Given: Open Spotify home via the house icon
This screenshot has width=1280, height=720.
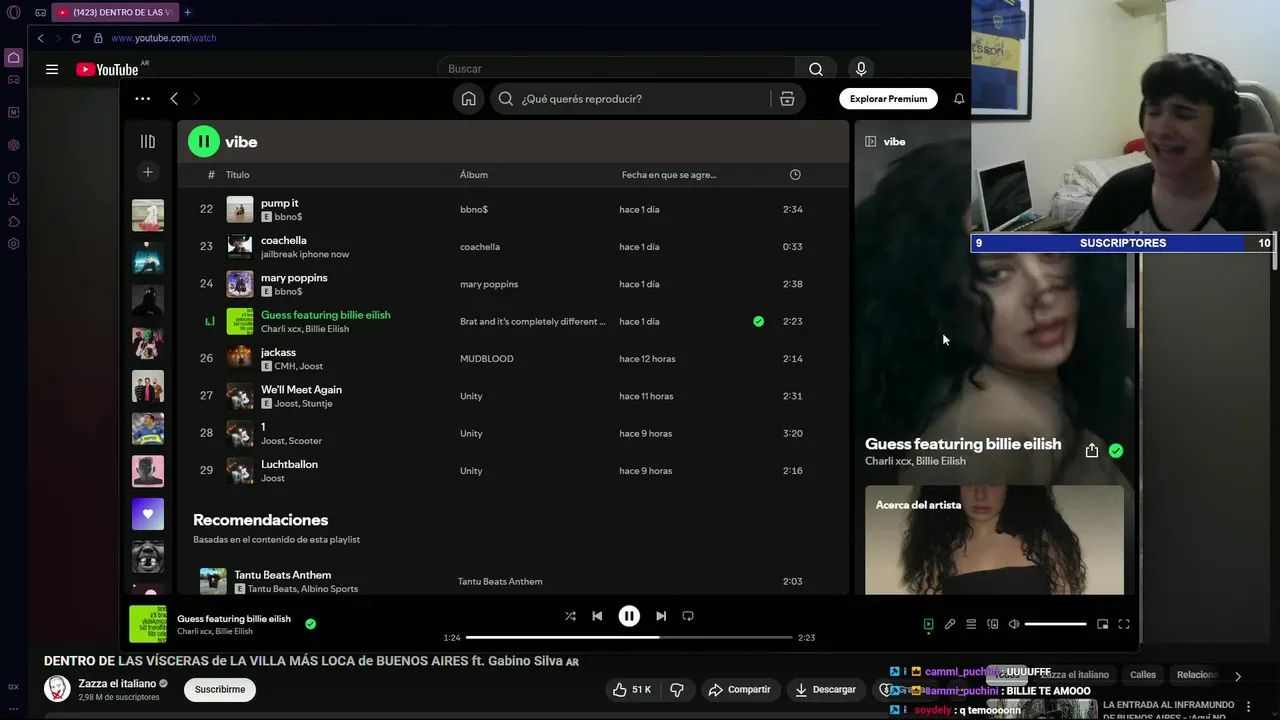Looking at the screenshot, I should [468, 98].
